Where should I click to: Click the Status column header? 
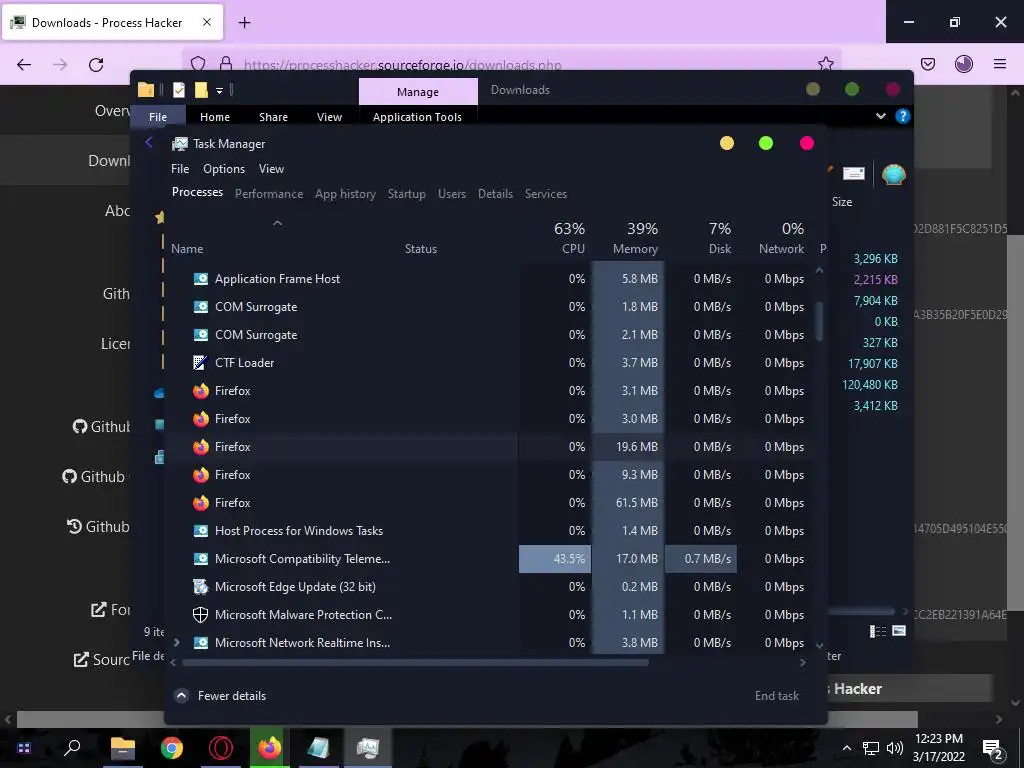(421, 249)
